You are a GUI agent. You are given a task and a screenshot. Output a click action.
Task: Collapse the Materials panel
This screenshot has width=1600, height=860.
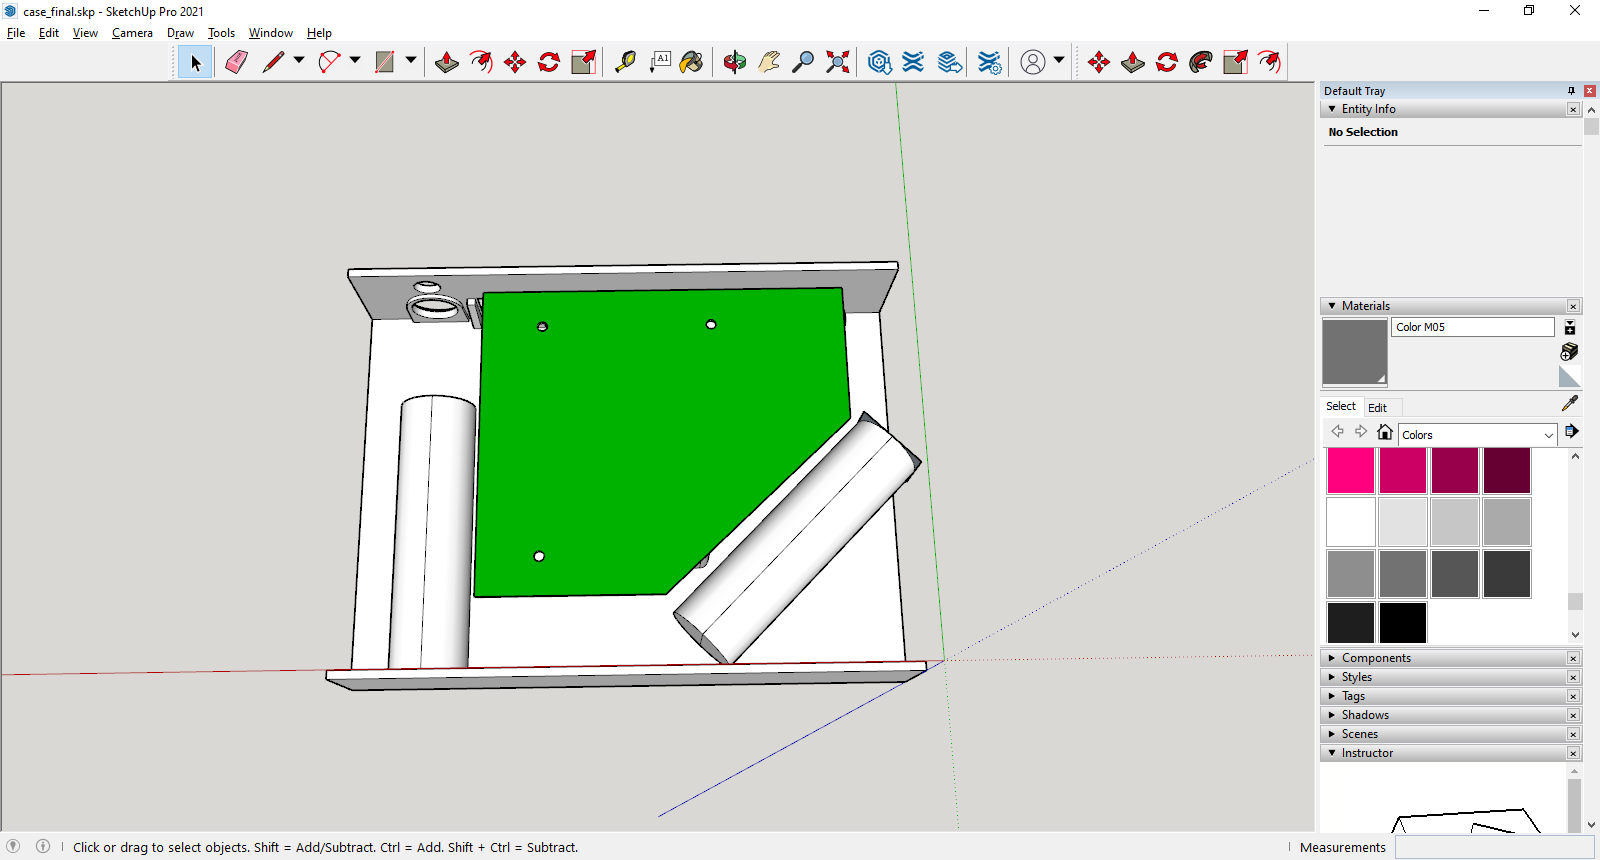1332,306
